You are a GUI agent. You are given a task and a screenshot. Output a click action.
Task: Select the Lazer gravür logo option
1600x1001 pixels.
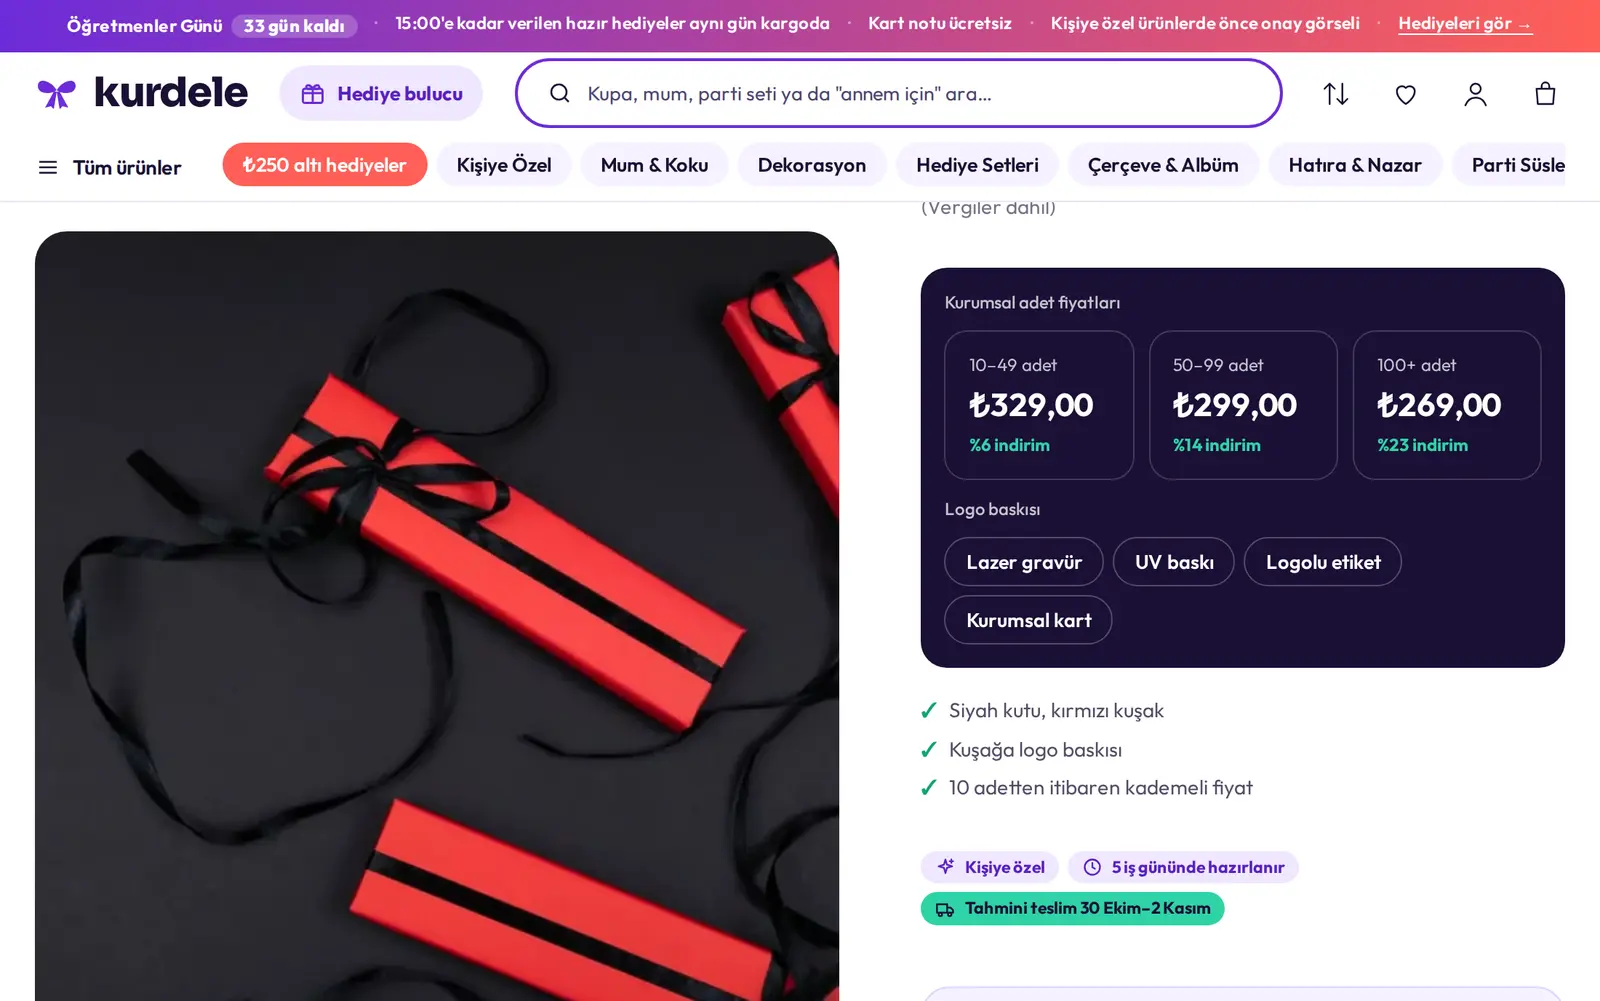1024,562
